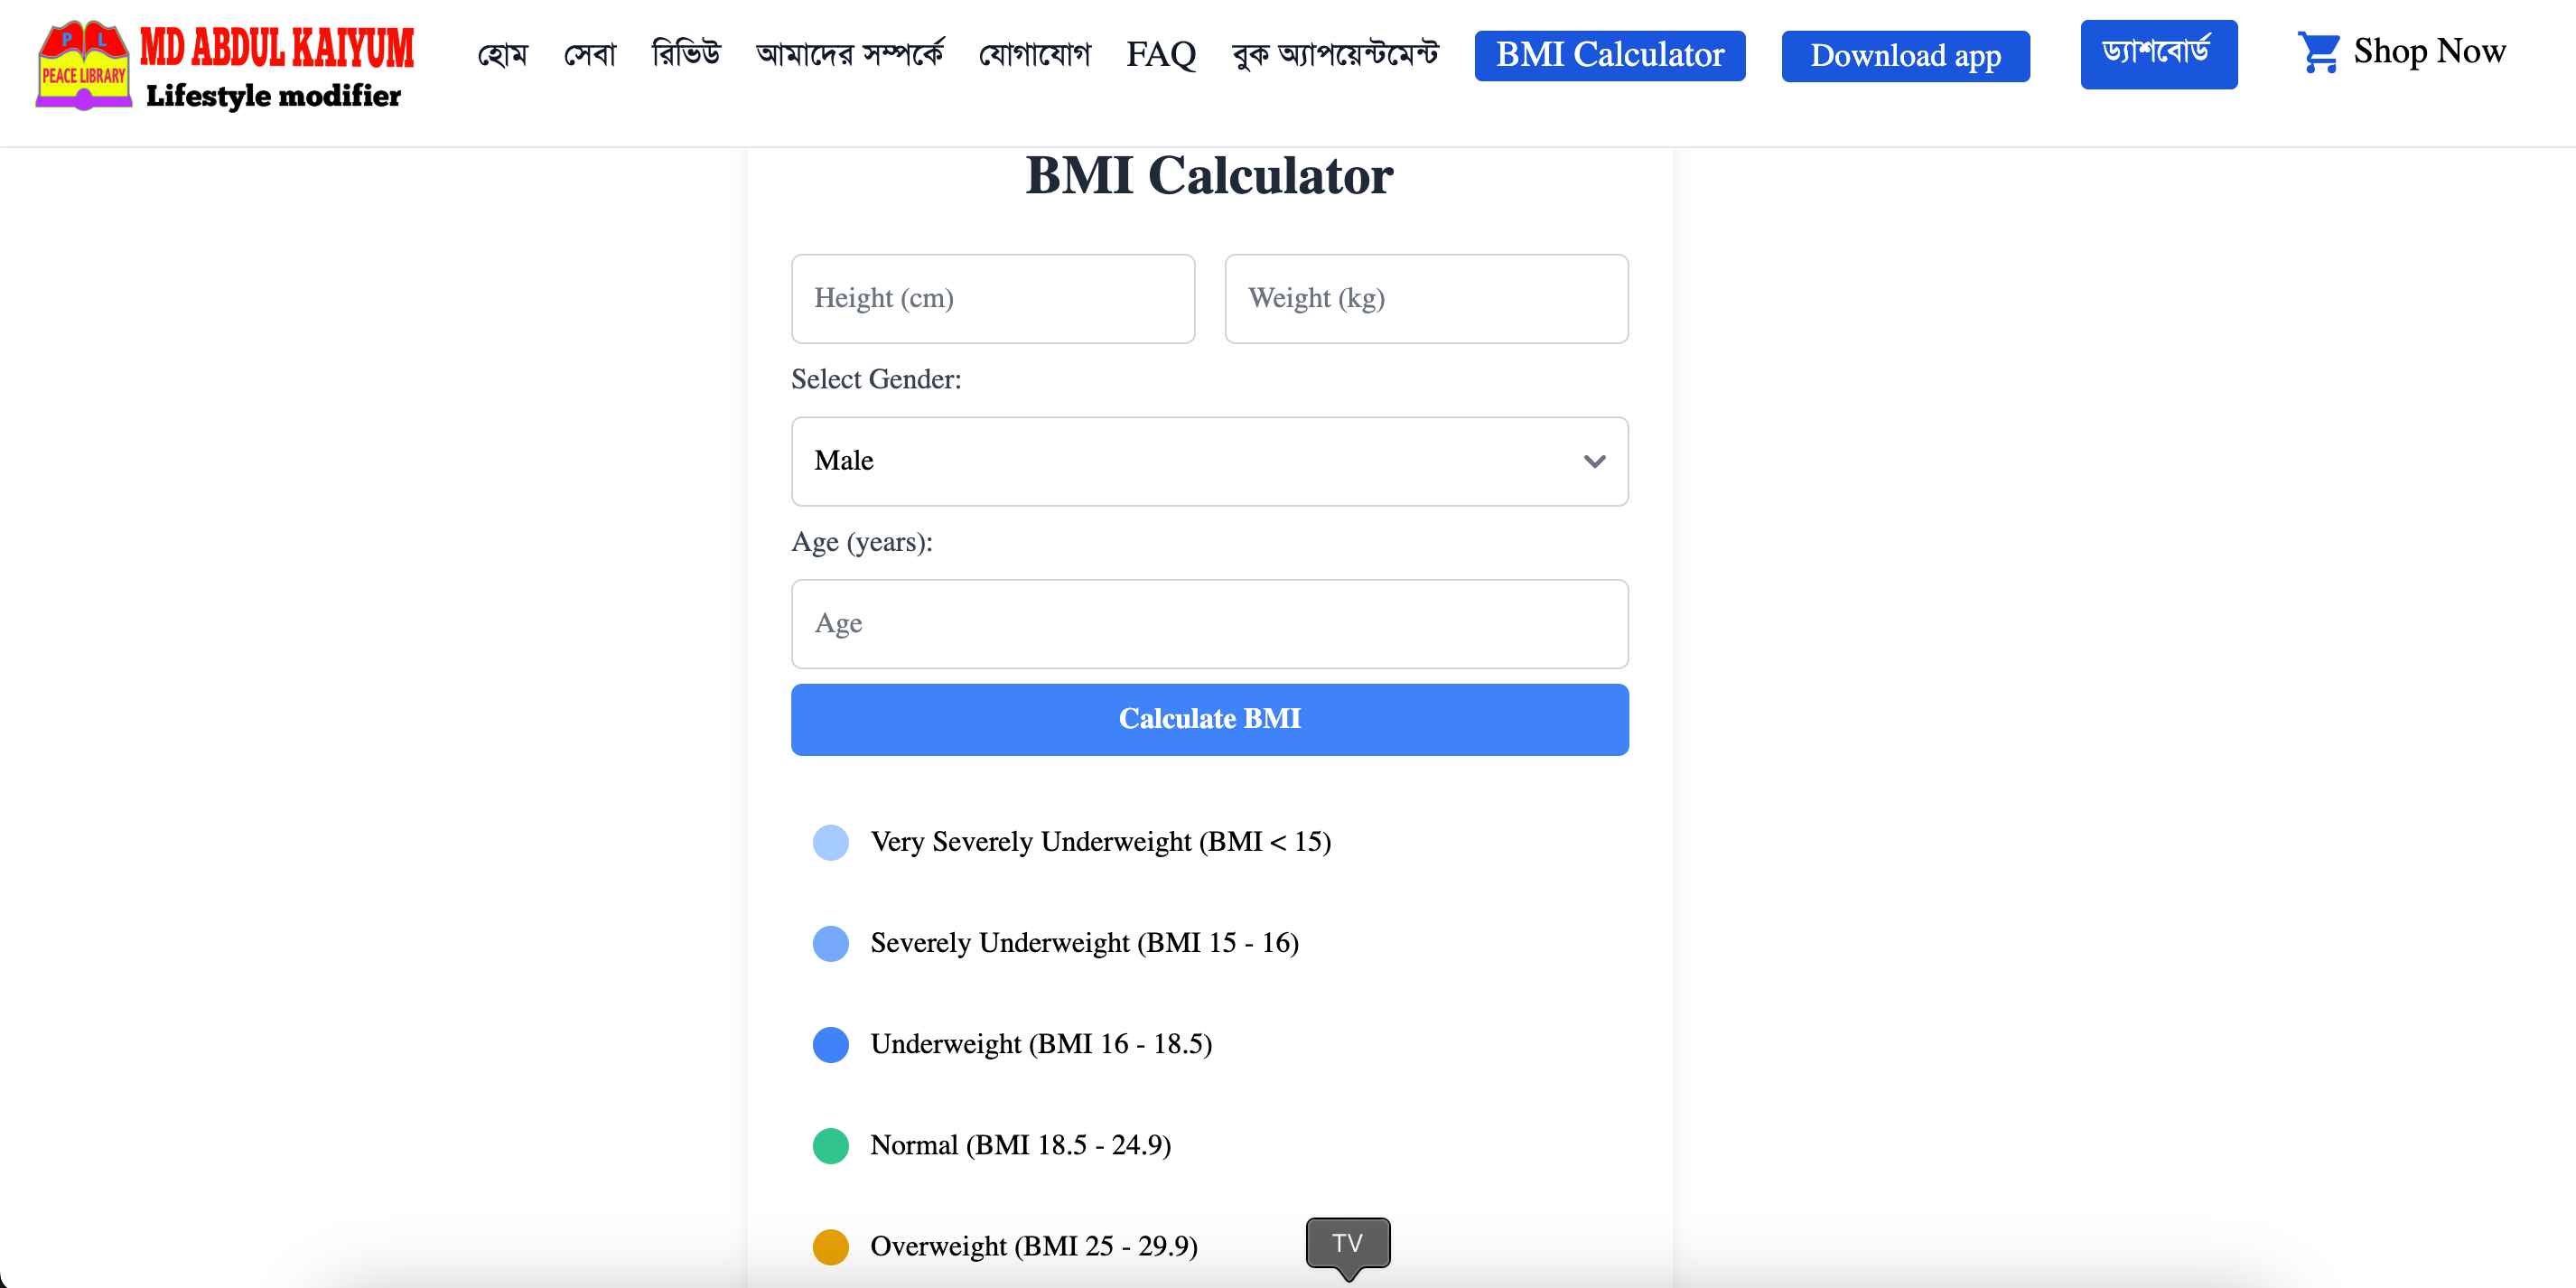Image resolution: width=2576 pixels, height=1288 pixels.
Task: Click the BMI Calculator heading
Action: point(1209,176)
